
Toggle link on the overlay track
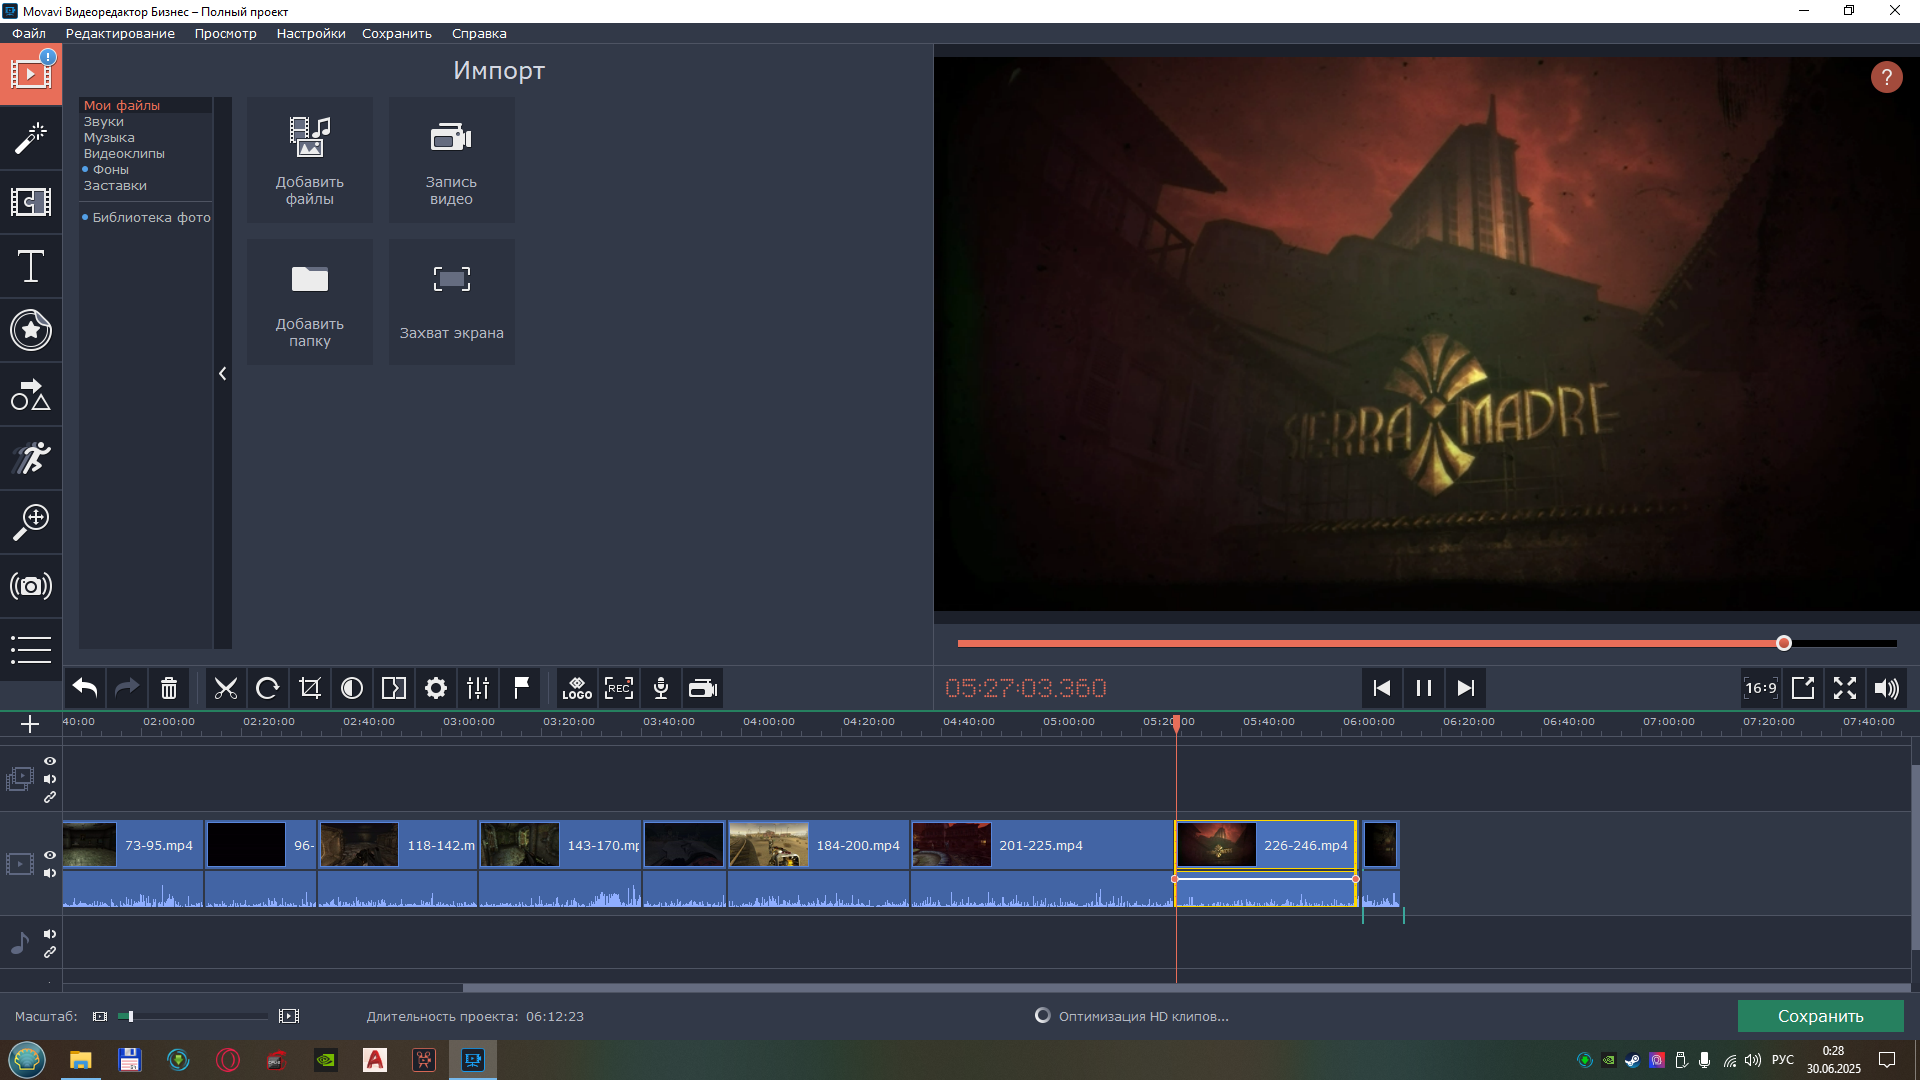click(50, 797)
